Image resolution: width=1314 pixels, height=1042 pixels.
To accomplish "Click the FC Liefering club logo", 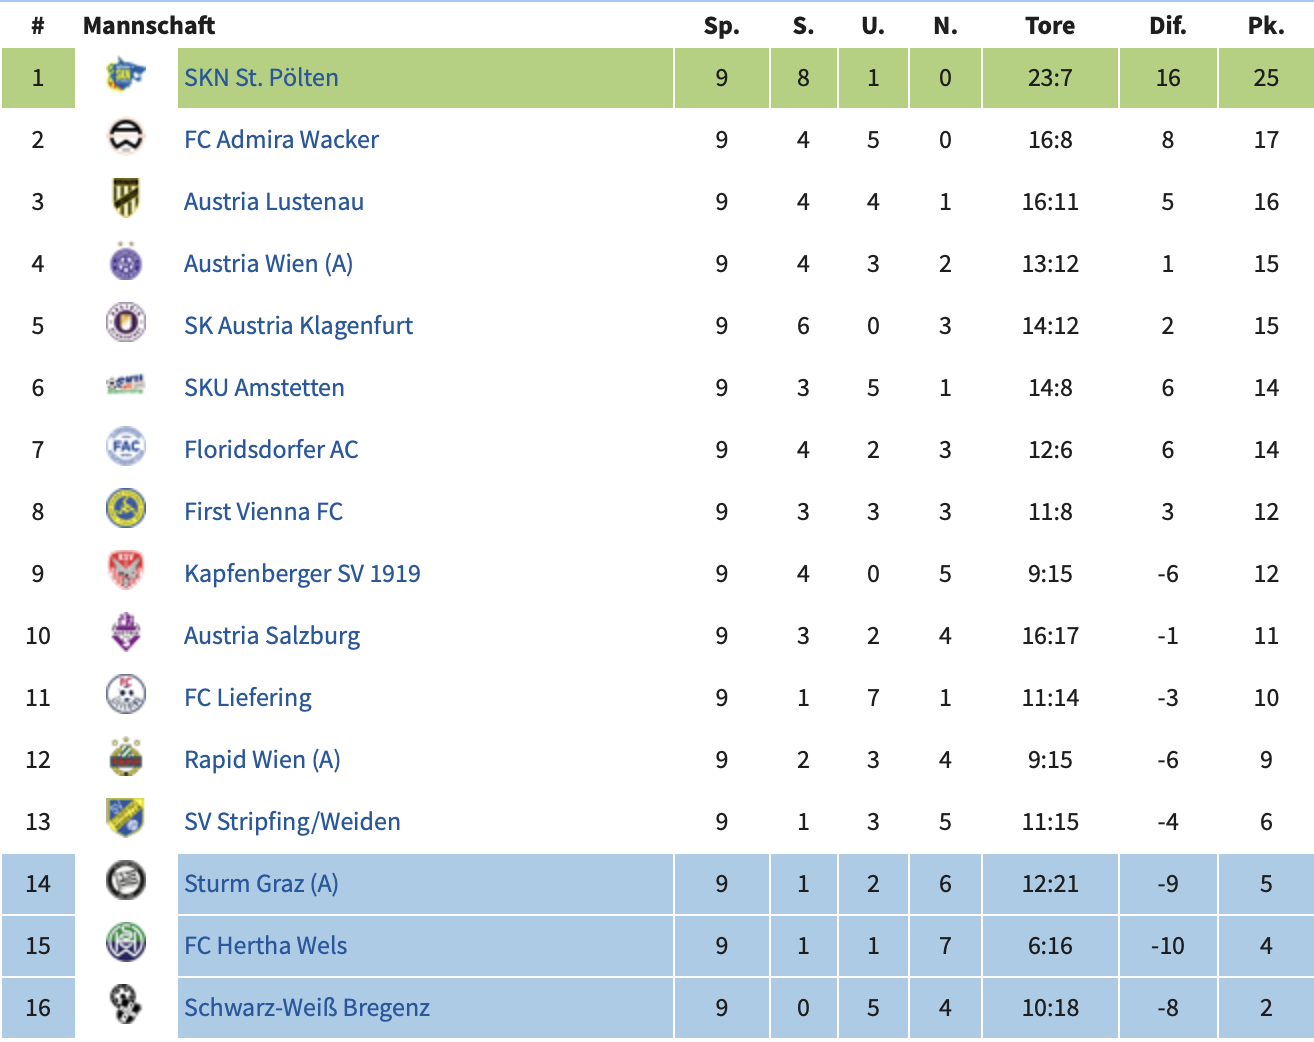I will click(x=126, y=696).
